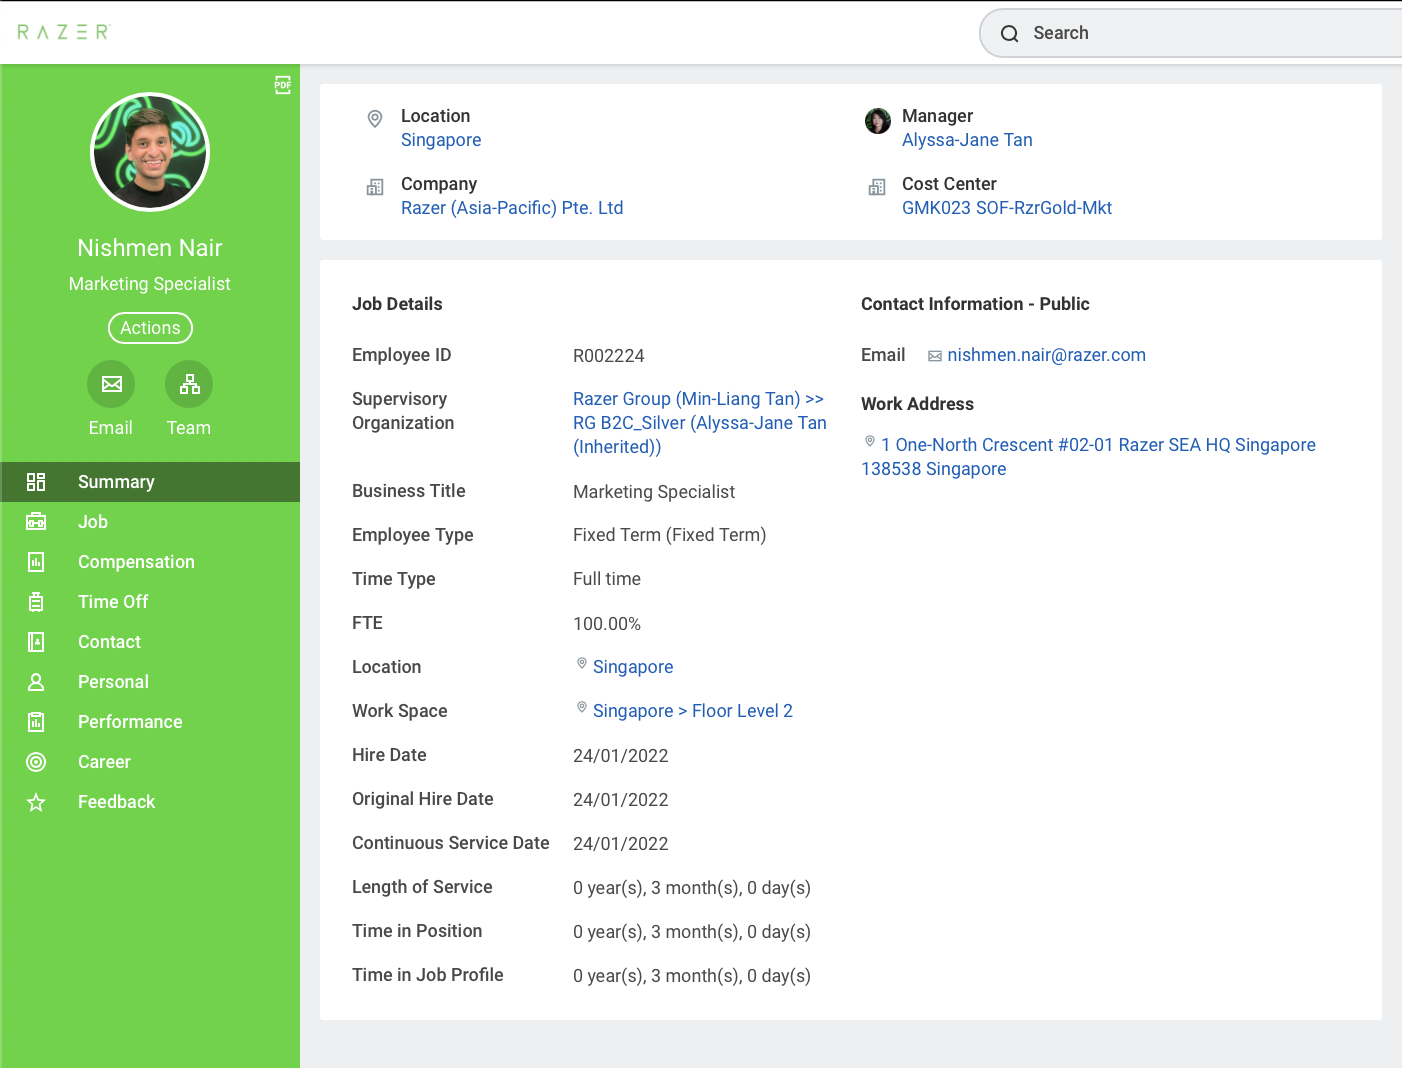Click the Time Type value Full time
Viewport: 1402px width, 1068px height.
point(607,579)
